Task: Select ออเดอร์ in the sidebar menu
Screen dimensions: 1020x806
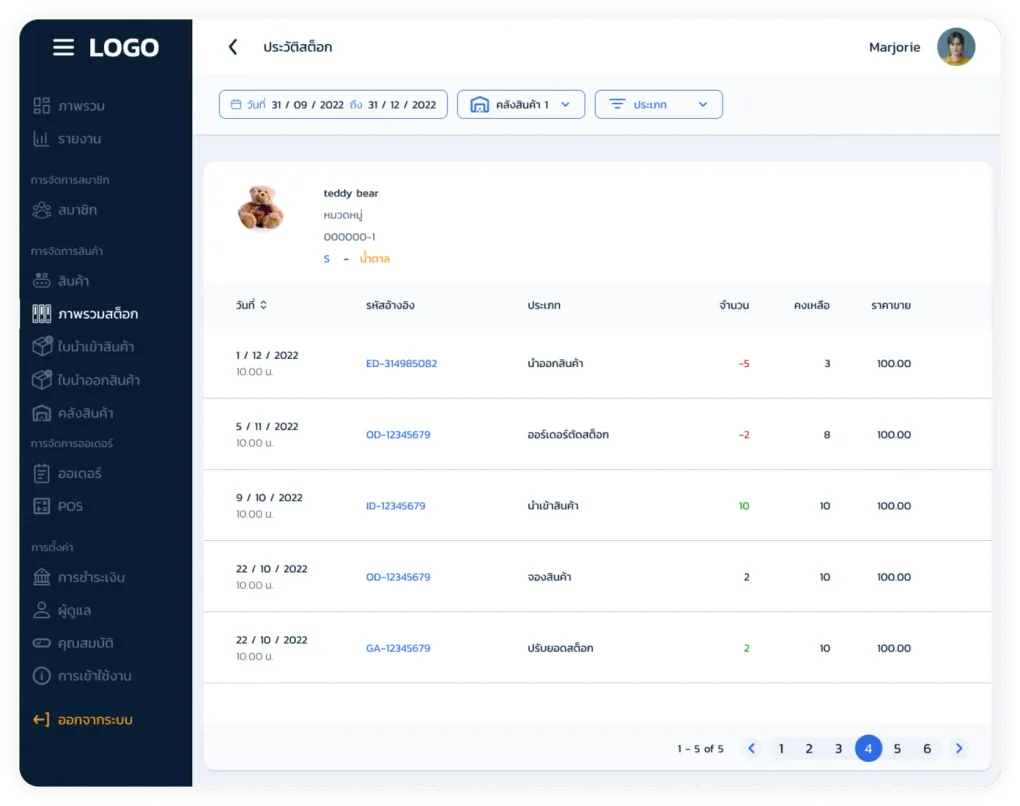Action: [67, 474]
